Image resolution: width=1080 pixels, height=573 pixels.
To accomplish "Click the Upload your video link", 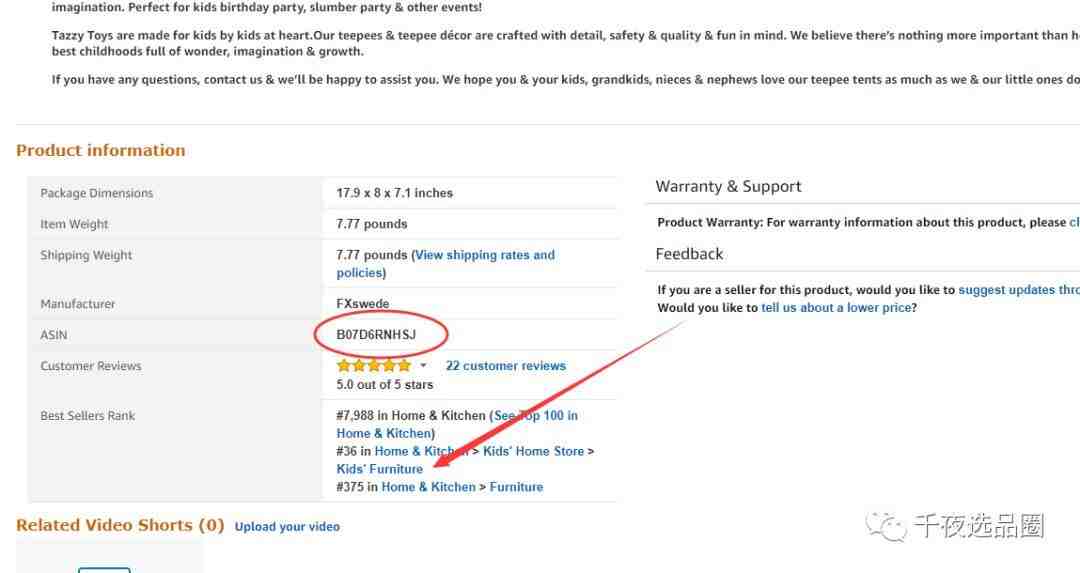I will click(287, 526).
